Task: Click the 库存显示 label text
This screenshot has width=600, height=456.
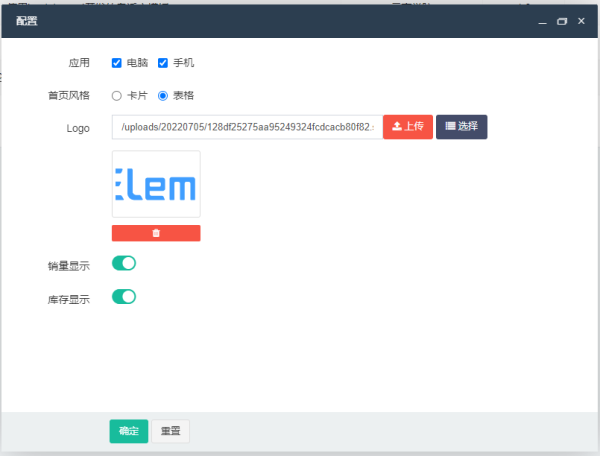Action: pos(69,300)
